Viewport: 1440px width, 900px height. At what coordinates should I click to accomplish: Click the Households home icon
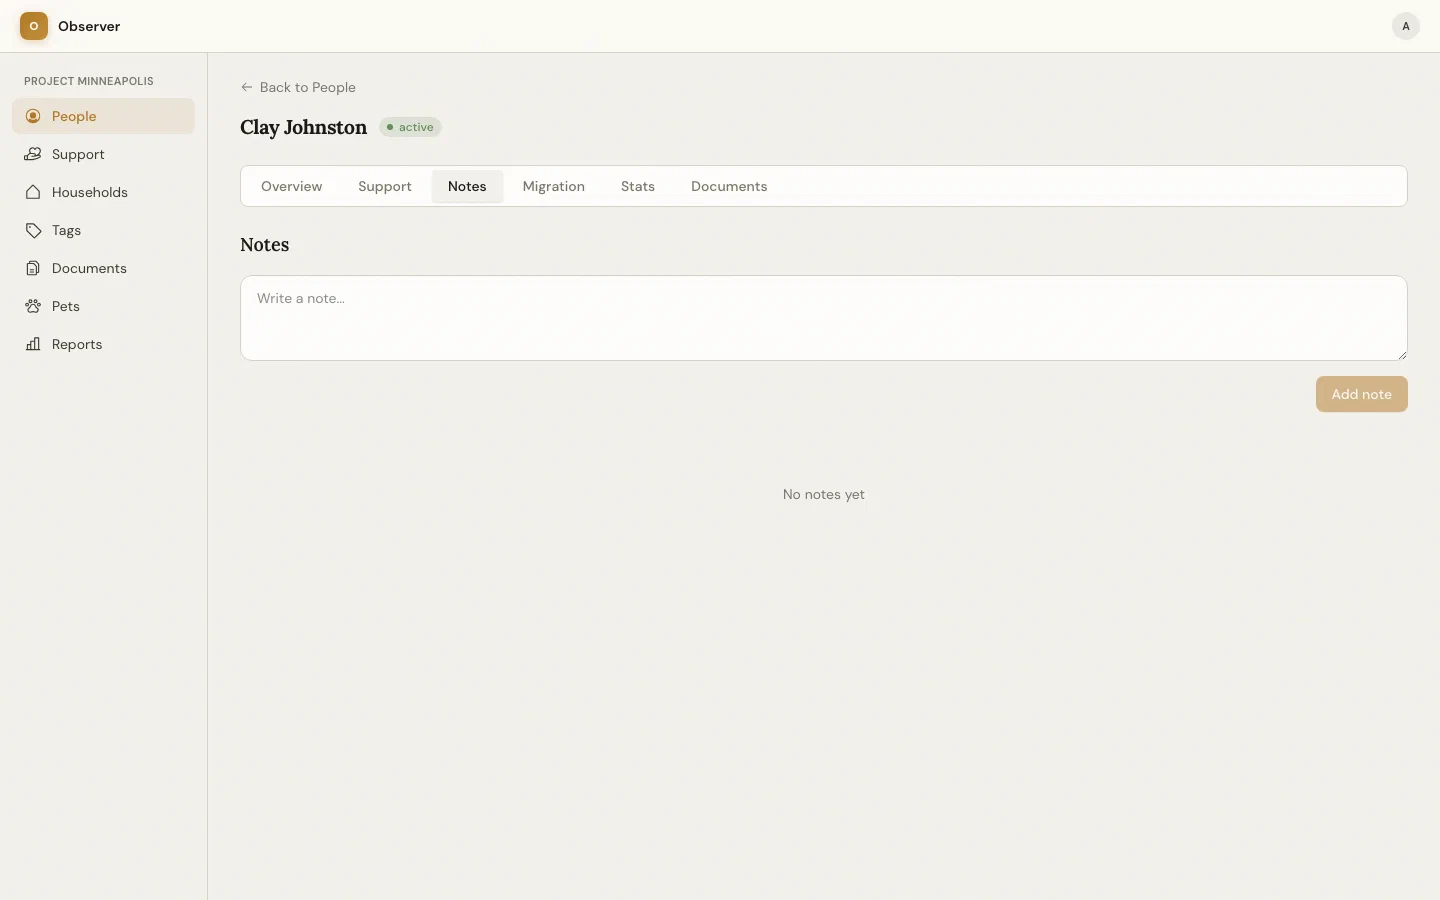[x=33, y=192]
